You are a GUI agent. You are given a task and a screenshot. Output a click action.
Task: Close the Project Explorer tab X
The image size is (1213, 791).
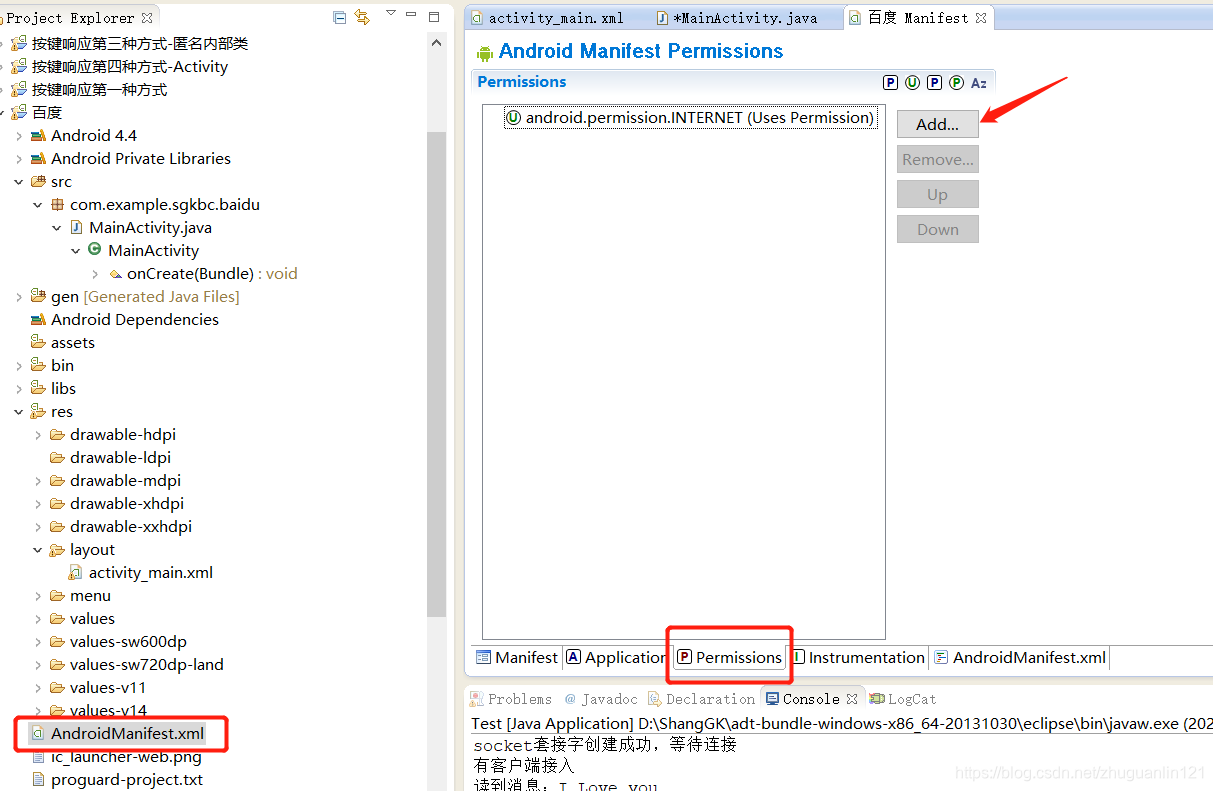point(147,18)
